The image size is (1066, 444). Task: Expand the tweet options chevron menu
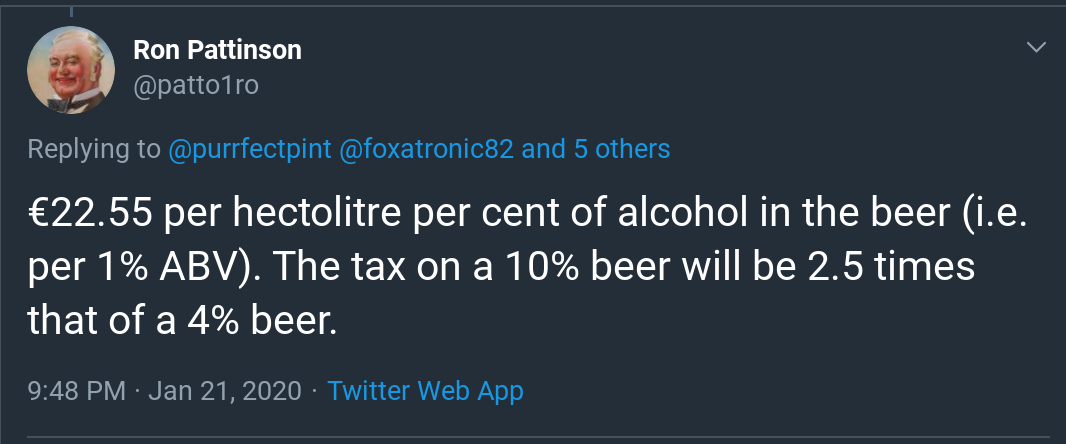(1036, 47)
